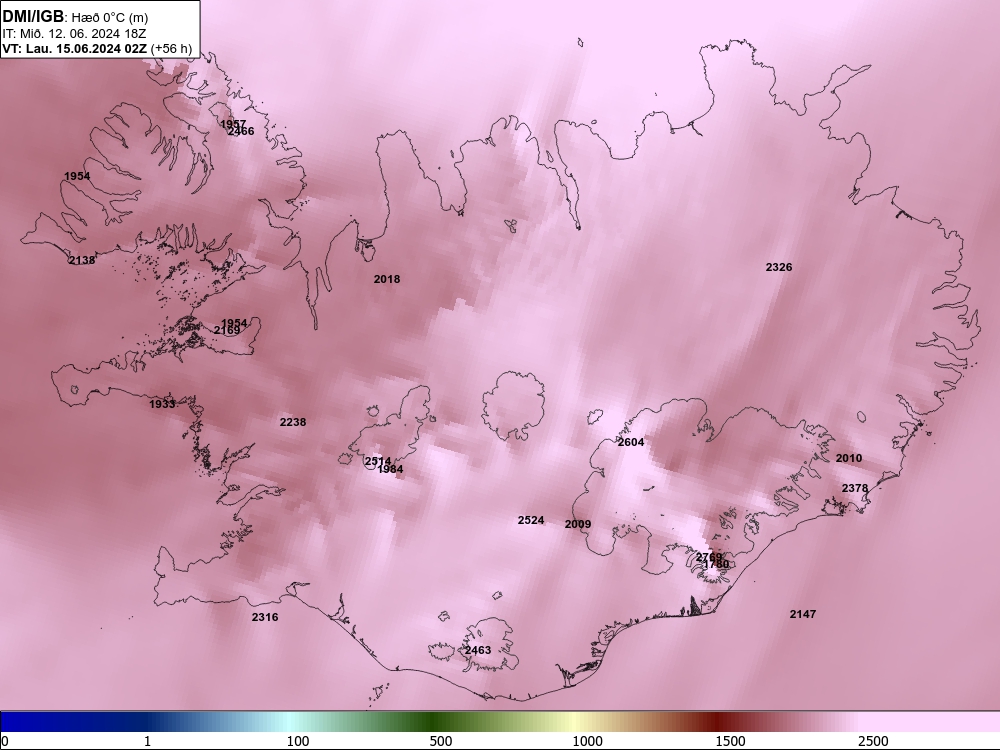1000x750 pixels.
Task: Click the value 2138 on the map
Action: [x=82, y=260]
